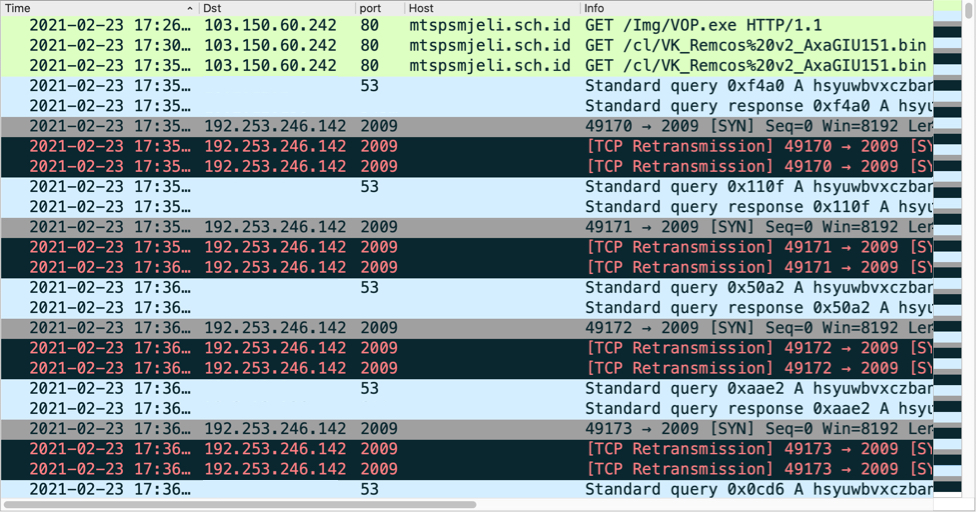
Task: Select the 49172 → 2009 [SYN] packet
Action: click(x=467, y=328)
